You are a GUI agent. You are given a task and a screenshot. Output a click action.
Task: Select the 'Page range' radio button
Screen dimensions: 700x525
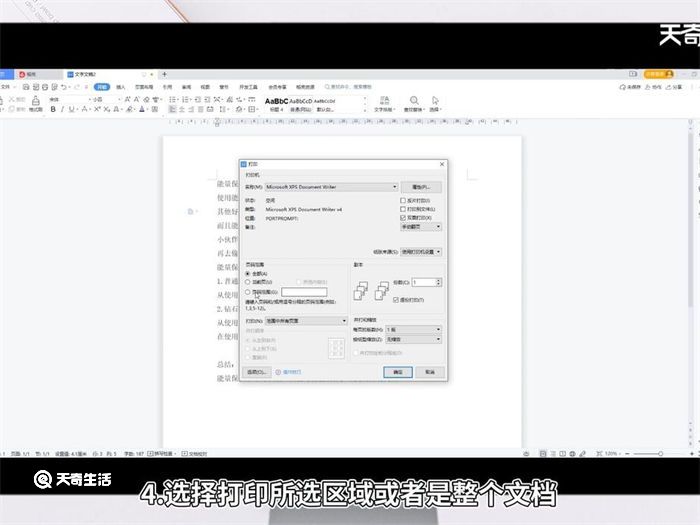pos(248,292)
